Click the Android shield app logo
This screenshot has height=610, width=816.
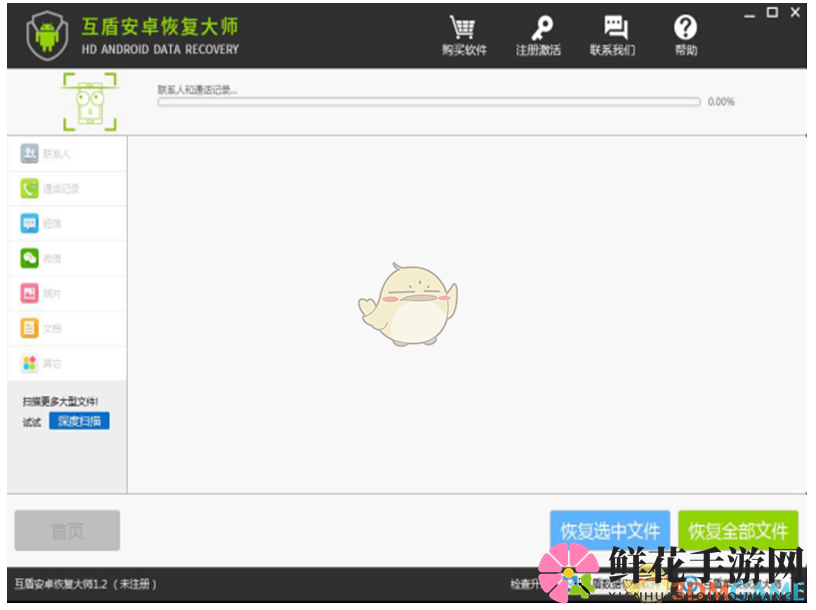(47, 36)
